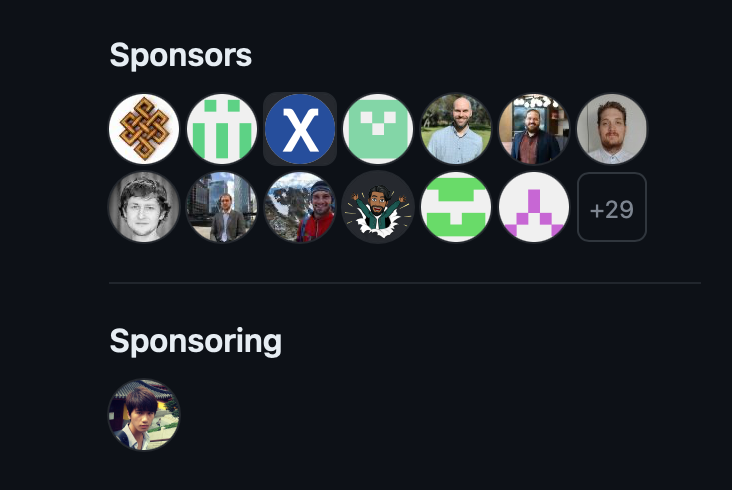Open the sponsored user avatar under Sponsoring

pos(144,414)
